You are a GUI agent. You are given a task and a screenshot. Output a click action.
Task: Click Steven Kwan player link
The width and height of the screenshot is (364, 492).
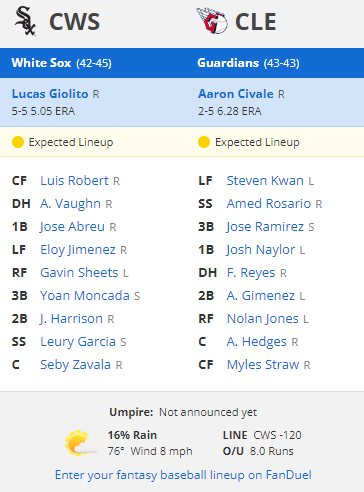click(x=265, y=181)
